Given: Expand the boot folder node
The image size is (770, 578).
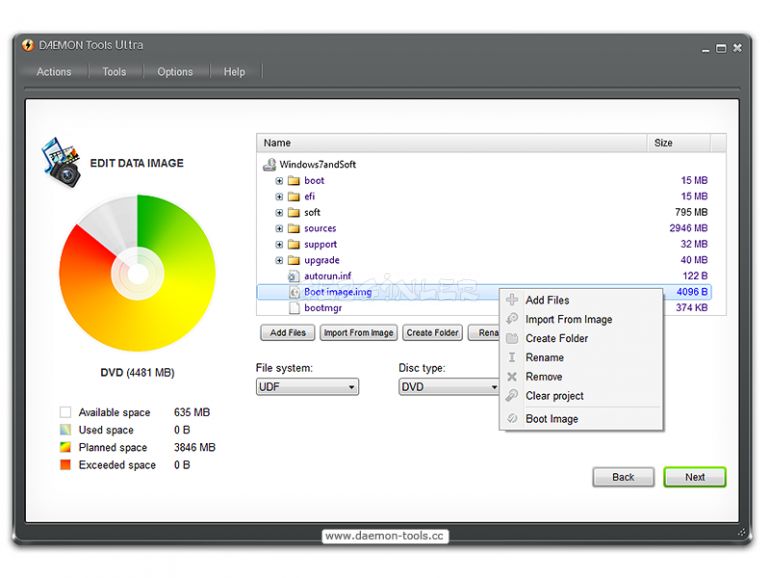Looking at the screenshot, I should pyautogui.click(x=279, y=181).
